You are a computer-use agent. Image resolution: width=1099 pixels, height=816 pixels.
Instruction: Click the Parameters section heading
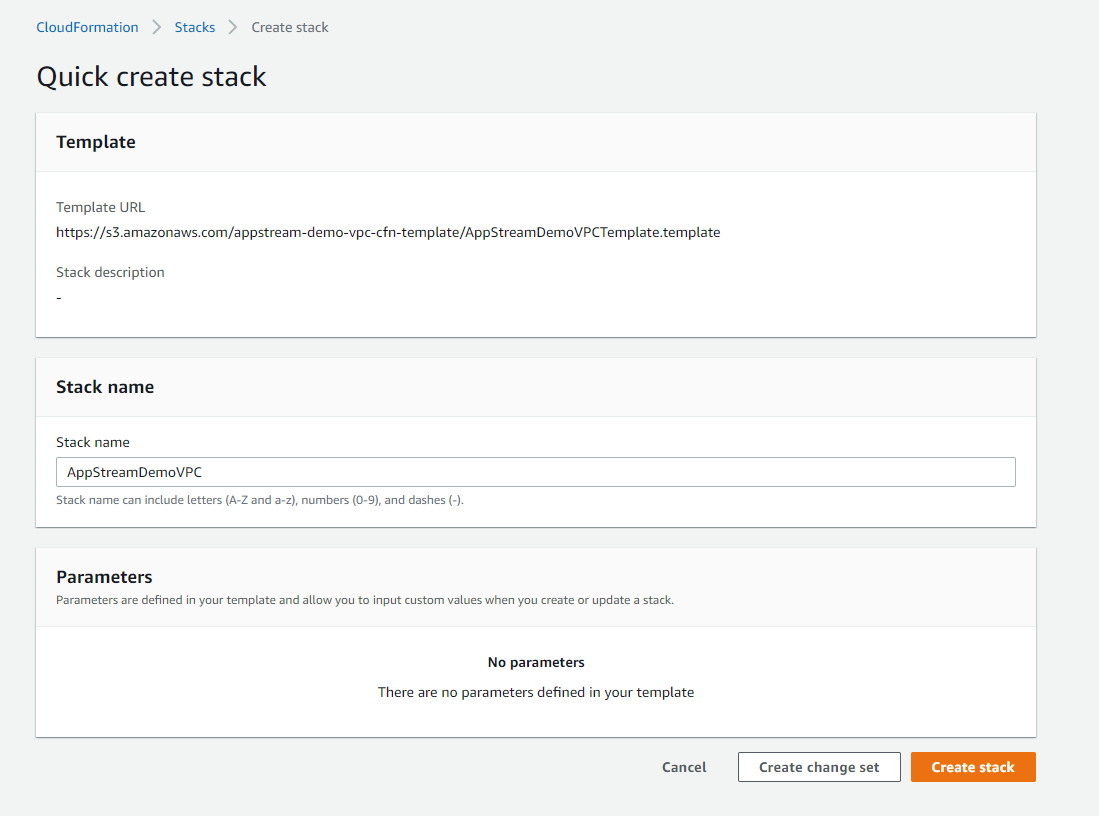(x=104, y=577)
